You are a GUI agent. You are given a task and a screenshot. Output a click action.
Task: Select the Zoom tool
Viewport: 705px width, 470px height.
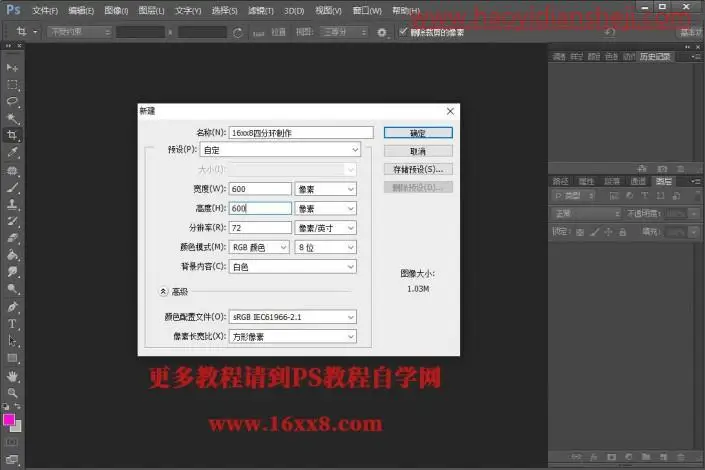pos(12,393)
